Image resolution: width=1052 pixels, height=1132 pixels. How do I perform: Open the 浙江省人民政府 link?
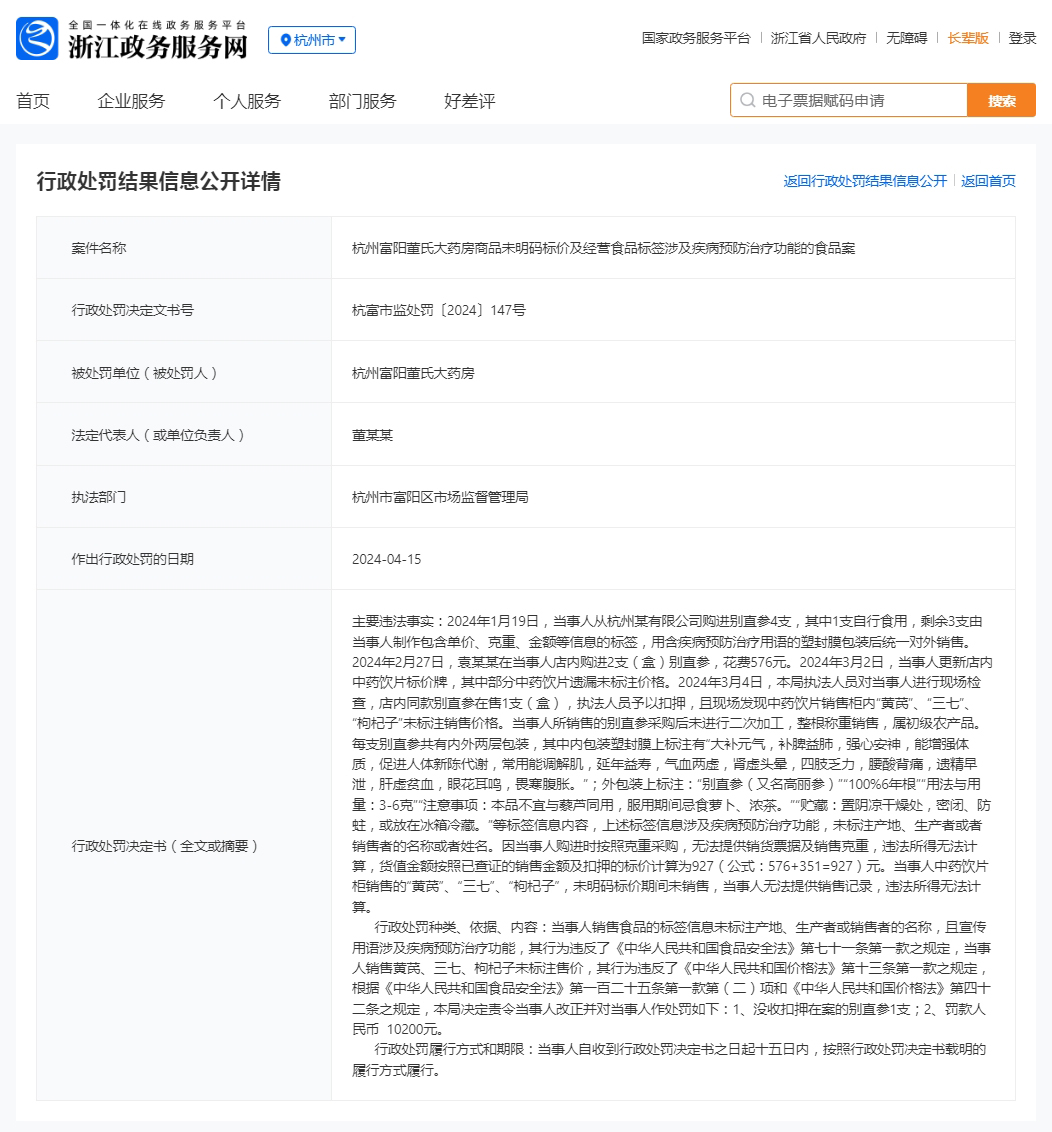coord(818,38)
